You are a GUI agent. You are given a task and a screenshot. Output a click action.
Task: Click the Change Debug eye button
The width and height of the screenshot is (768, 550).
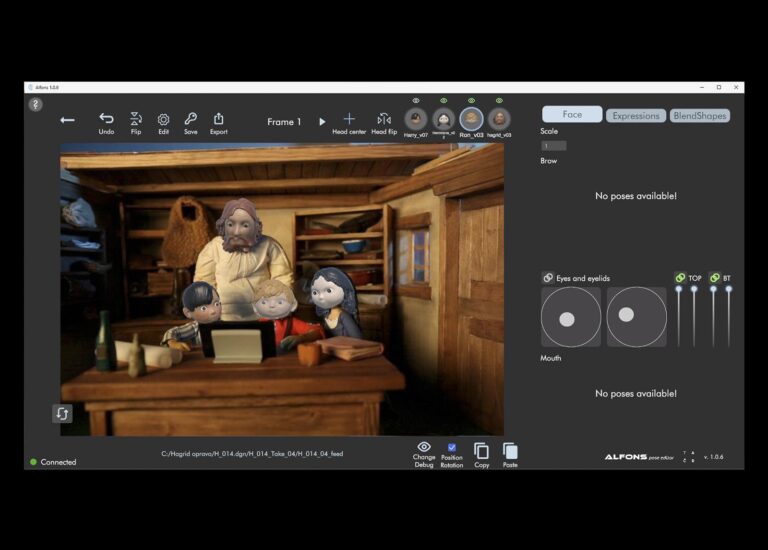424,447
